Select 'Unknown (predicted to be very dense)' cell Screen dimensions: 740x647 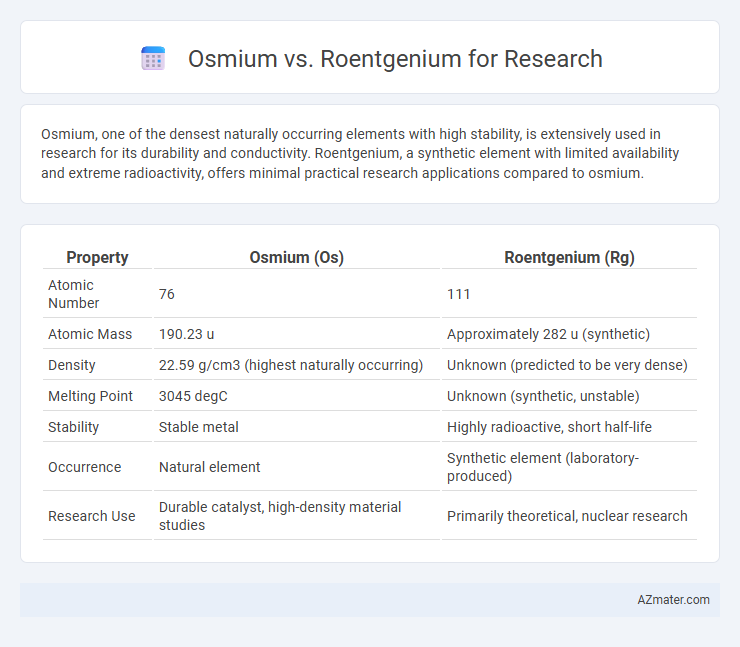(x=569, y=365)
